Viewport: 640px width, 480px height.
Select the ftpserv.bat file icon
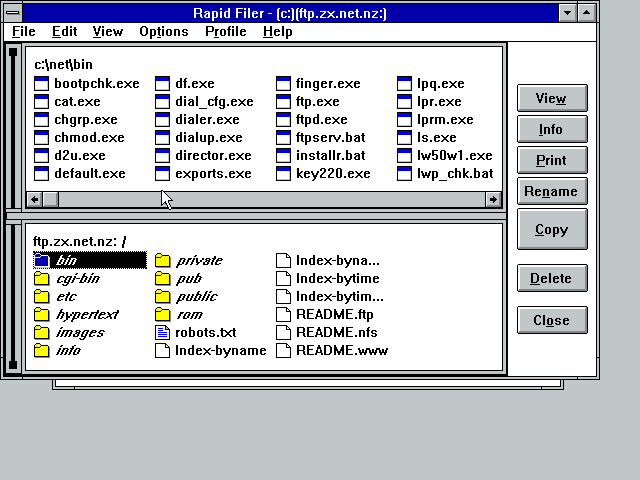point(283,137)
